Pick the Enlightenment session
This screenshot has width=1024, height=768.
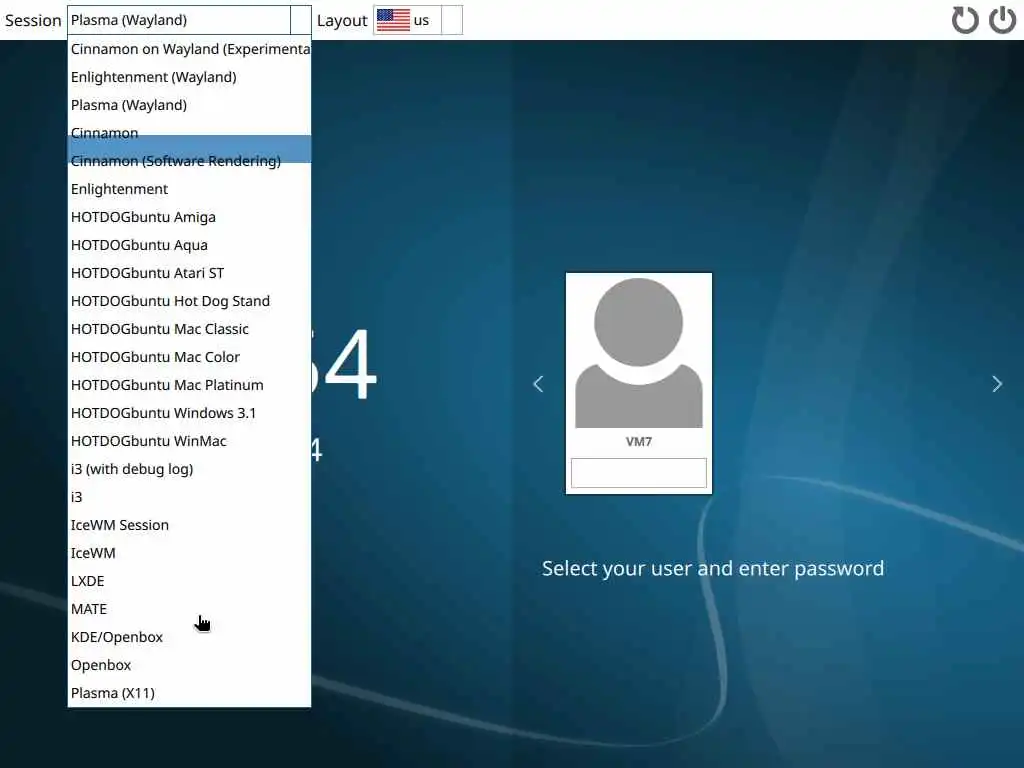tap(189, 189)
